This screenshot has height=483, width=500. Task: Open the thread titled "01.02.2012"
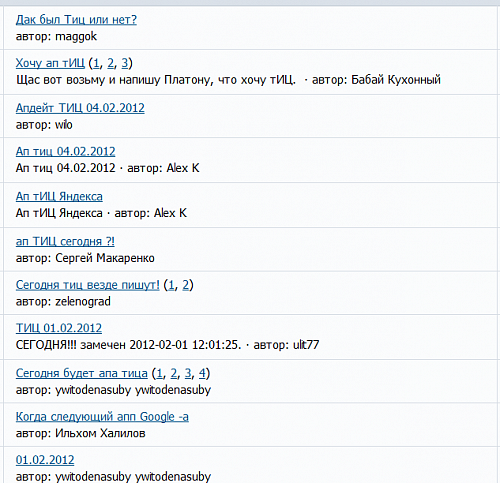point(45,460)
